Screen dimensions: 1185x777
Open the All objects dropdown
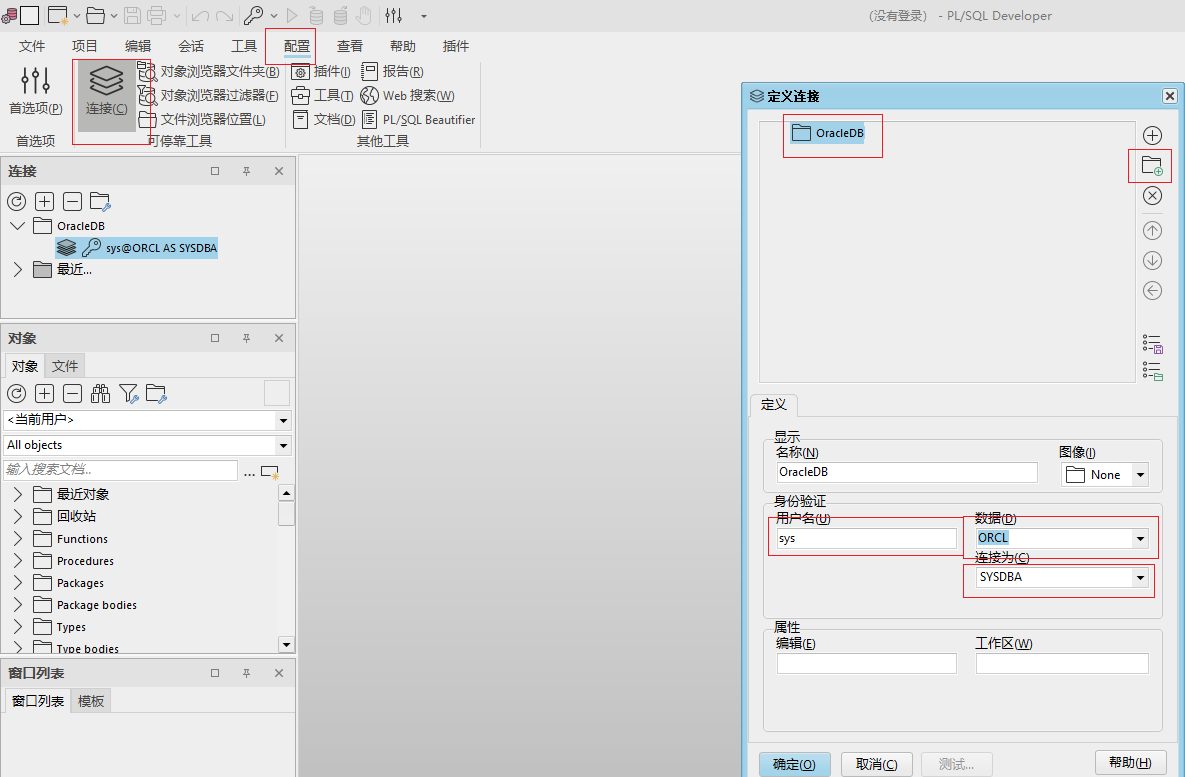tap(283, 445)
